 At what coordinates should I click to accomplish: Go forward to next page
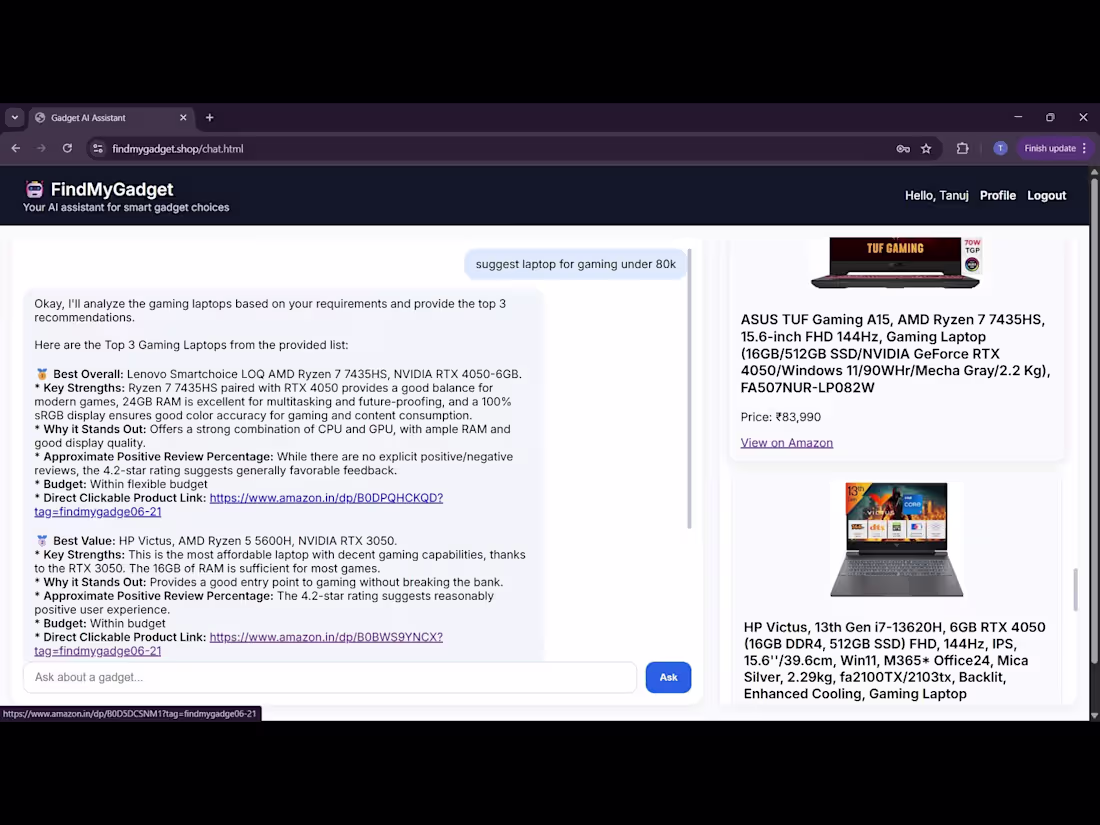pos(41,148)
